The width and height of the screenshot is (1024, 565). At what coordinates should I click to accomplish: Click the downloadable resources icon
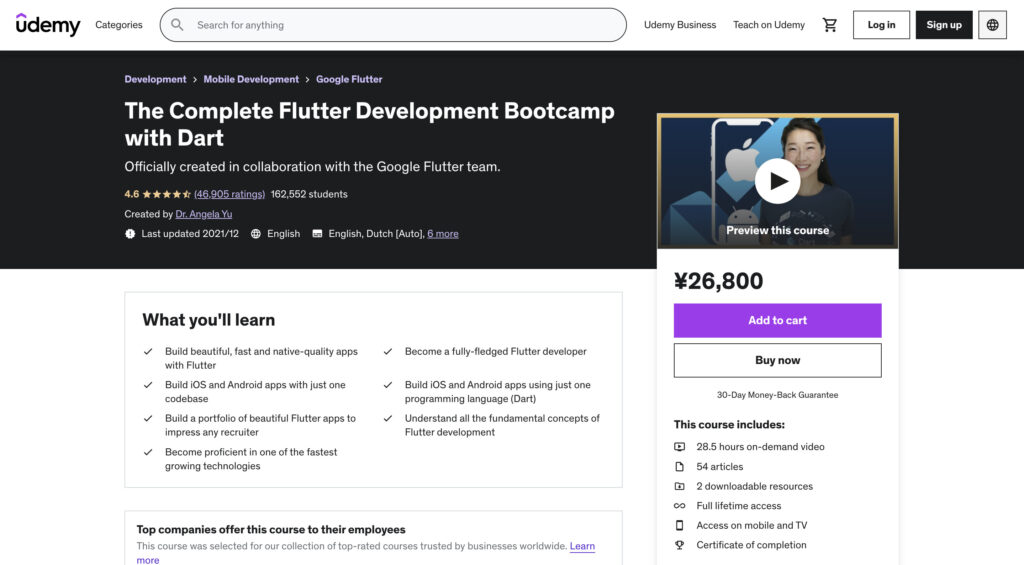pyautogui.click(x=680, y=486)
